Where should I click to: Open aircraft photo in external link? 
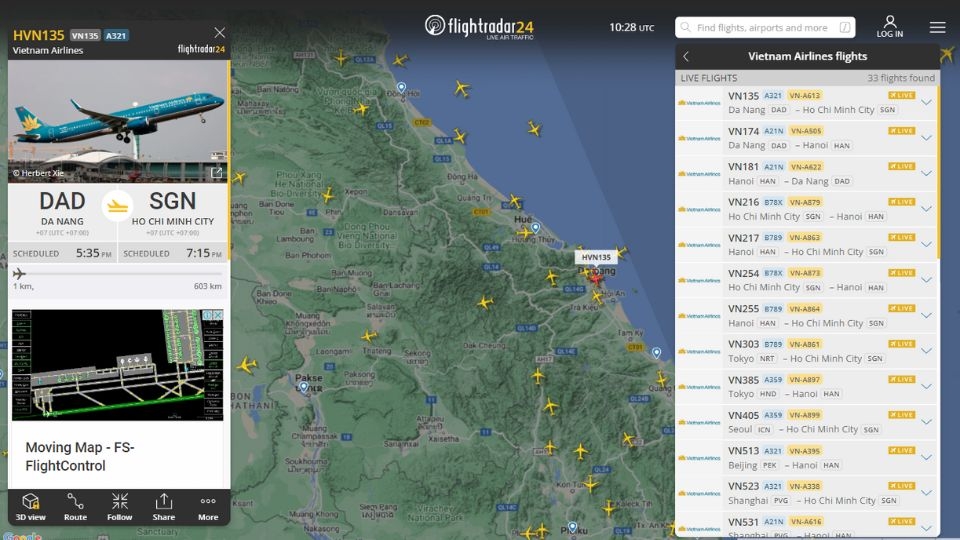216,173
